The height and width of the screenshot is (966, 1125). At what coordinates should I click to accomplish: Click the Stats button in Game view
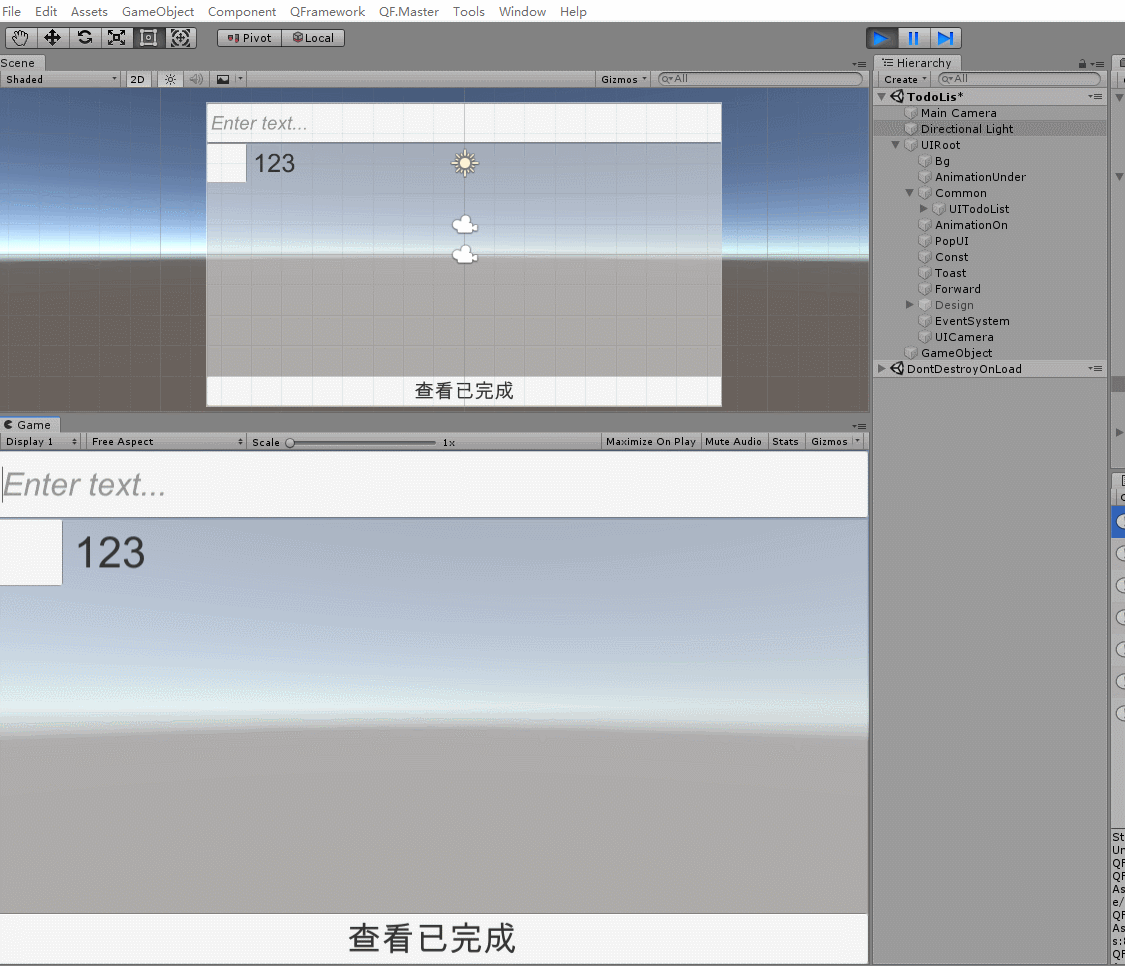(x=785, y=441)
